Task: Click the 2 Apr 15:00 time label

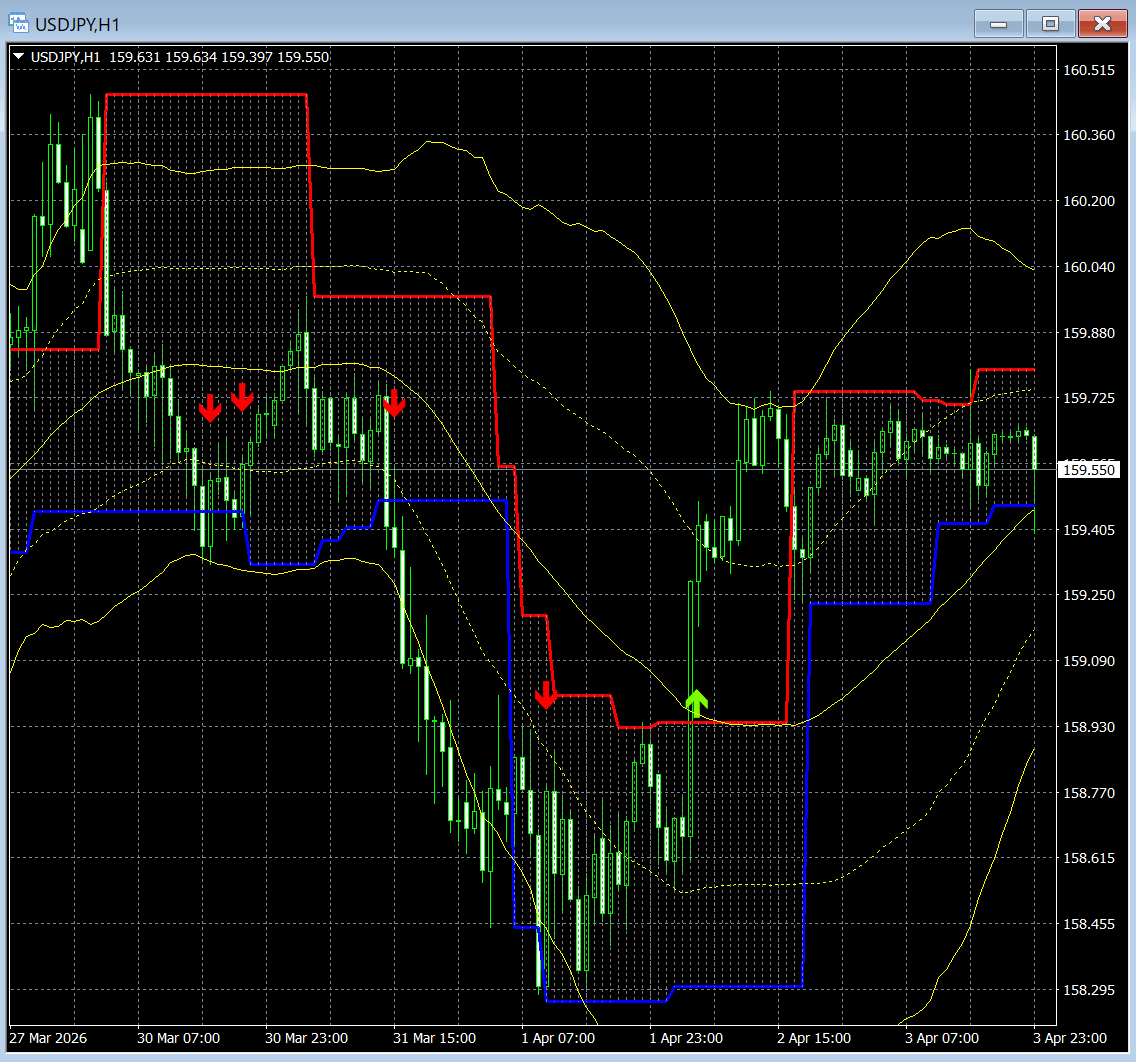Action: click(x=814, y=1038)
